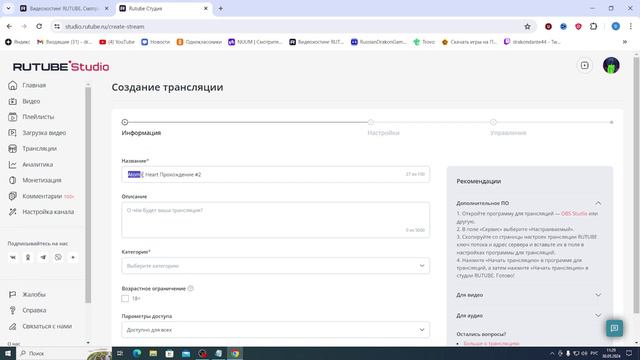Open the Task View taskbar button
Image resolution: width=640 pixels, height=360 pixels.
120,353
